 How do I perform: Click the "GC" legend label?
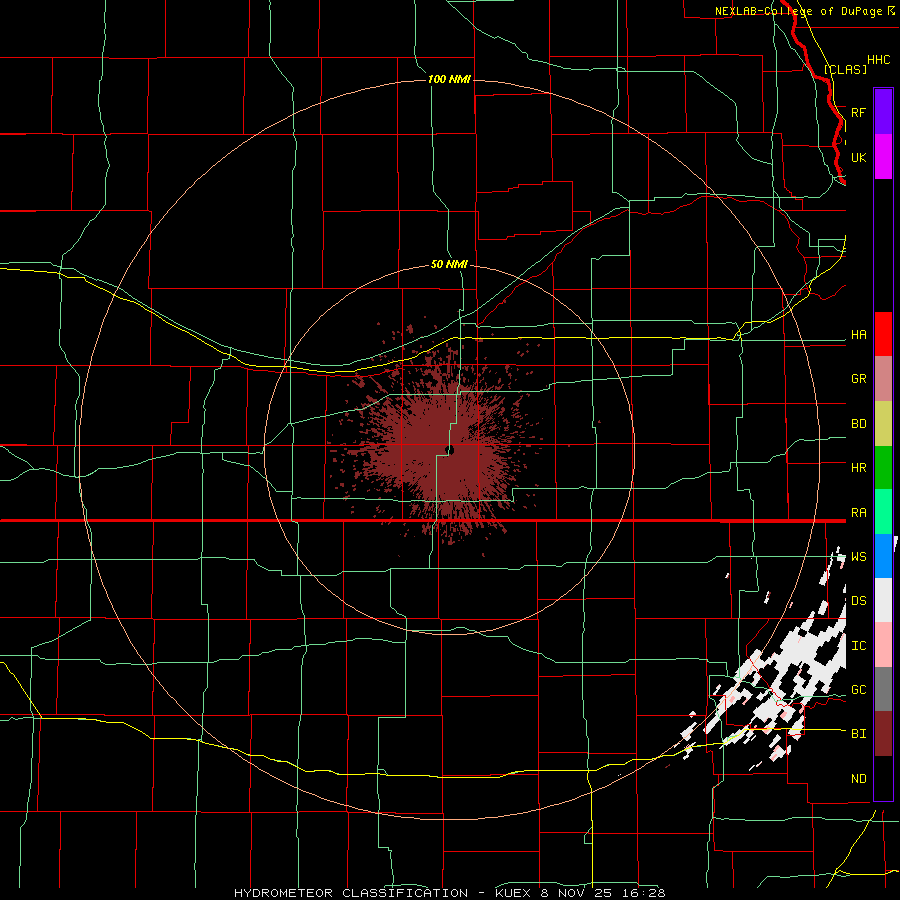pos(858,690)
